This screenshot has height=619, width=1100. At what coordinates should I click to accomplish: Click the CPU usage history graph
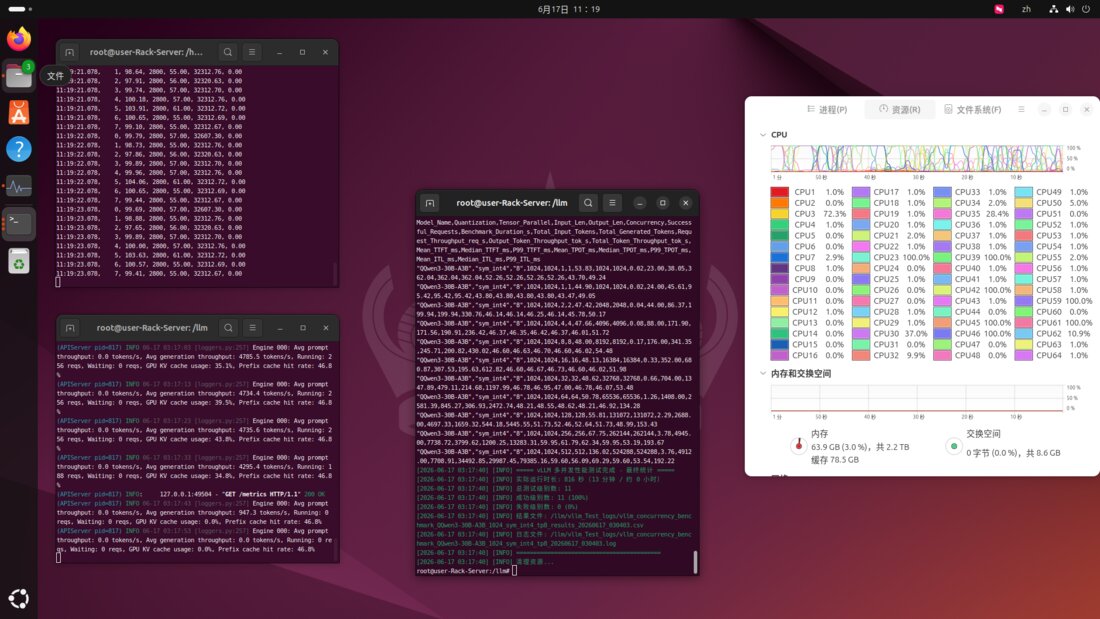point(916,158)
